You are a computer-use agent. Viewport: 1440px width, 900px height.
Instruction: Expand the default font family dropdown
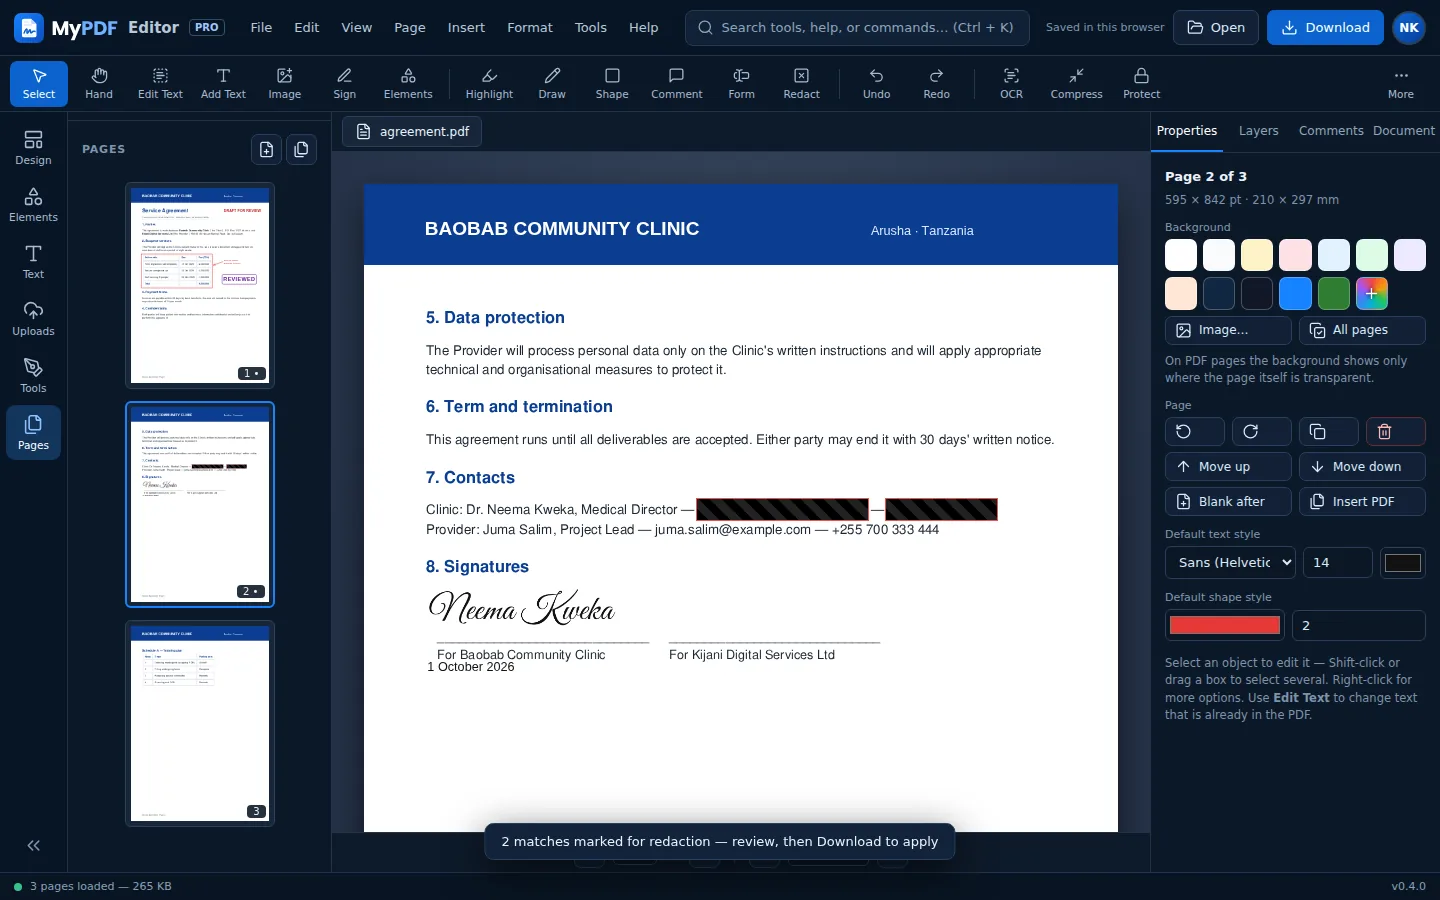coord(1230,563)
